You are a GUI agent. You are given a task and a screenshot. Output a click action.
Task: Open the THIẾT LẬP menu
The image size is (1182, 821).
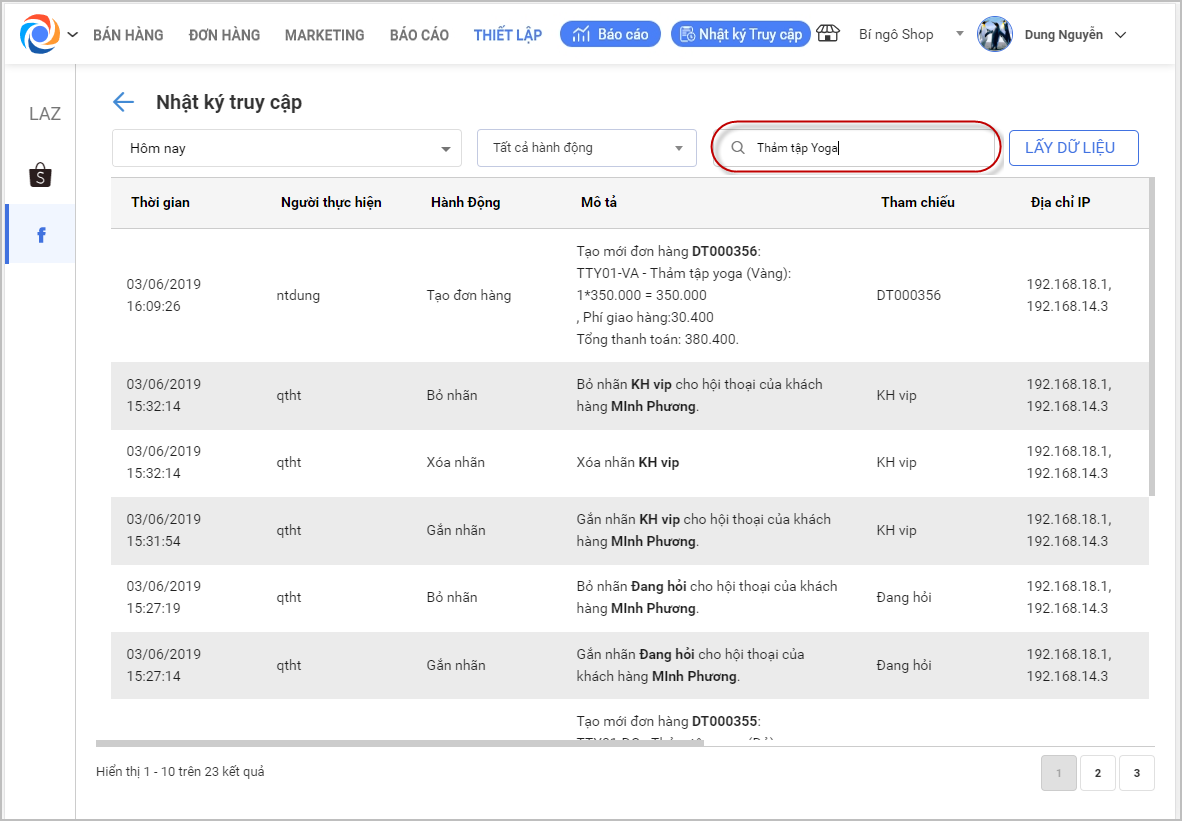click(507, 35)
